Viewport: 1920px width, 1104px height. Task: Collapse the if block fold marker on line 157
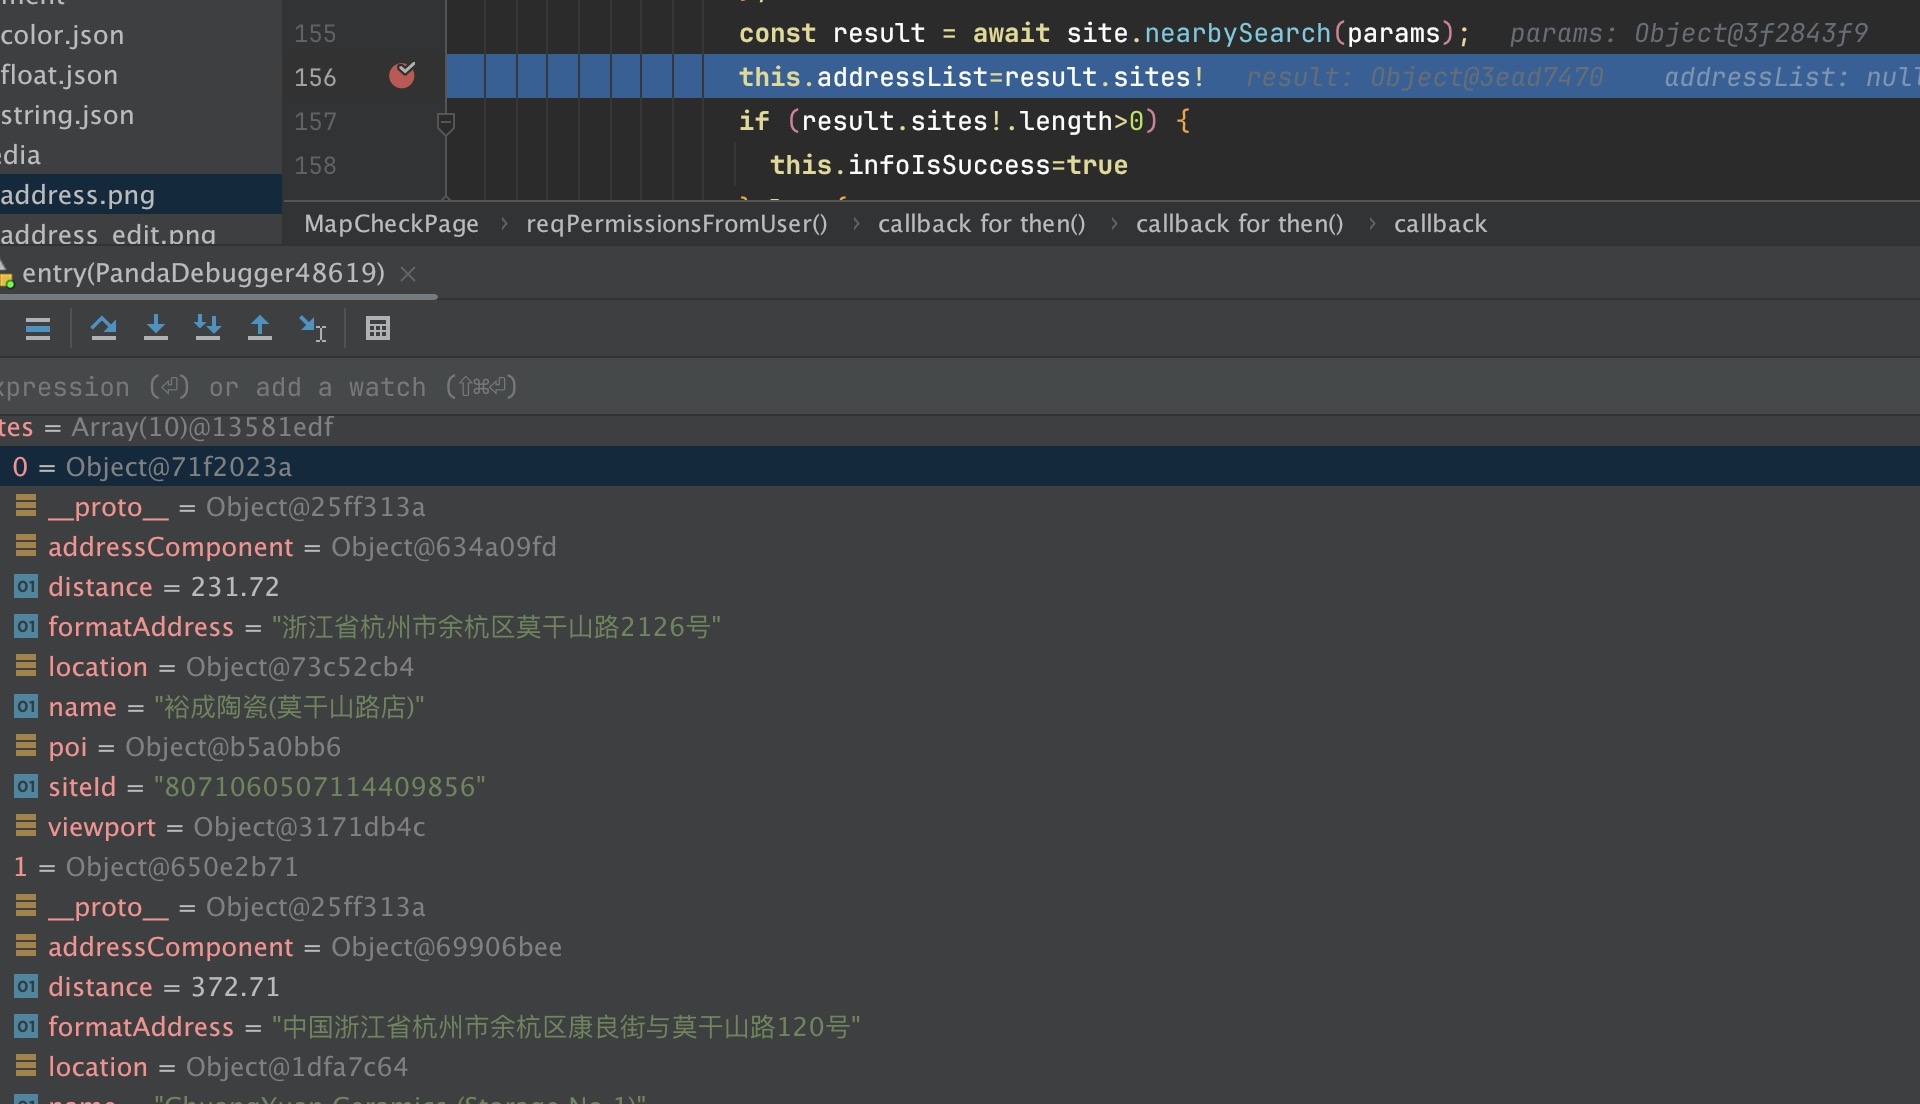(446, 122)
